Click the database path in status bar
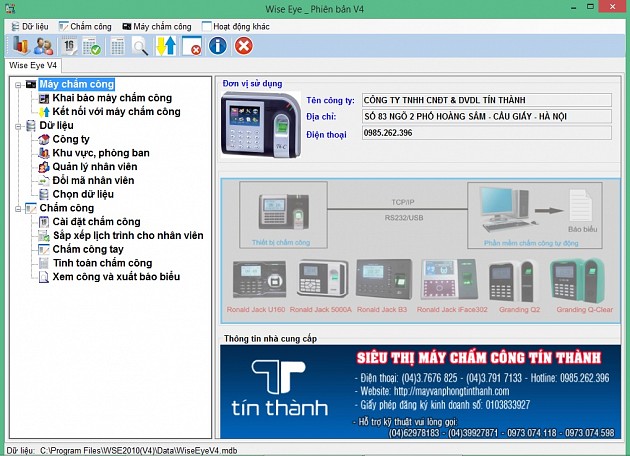Screen dimensions: 630x456 [138, 451]
